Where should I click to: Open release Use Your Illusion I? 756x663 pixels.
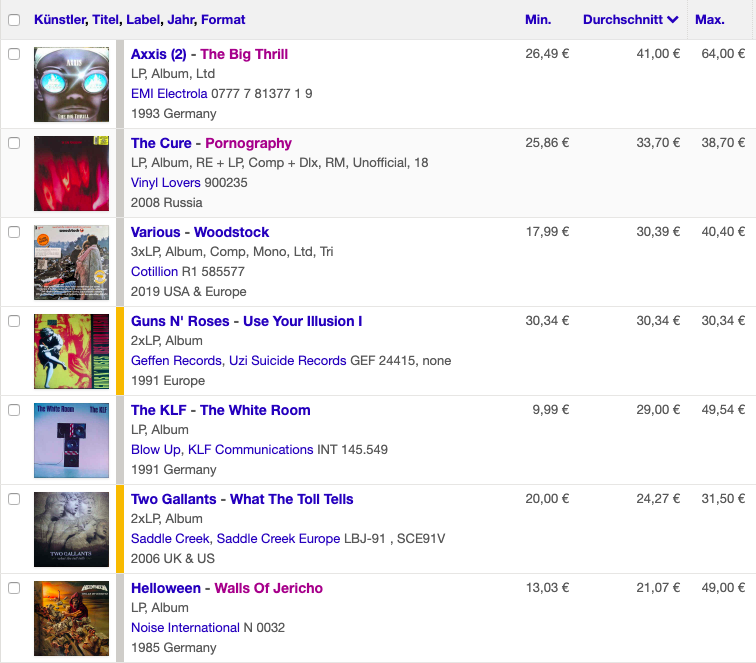303,321
